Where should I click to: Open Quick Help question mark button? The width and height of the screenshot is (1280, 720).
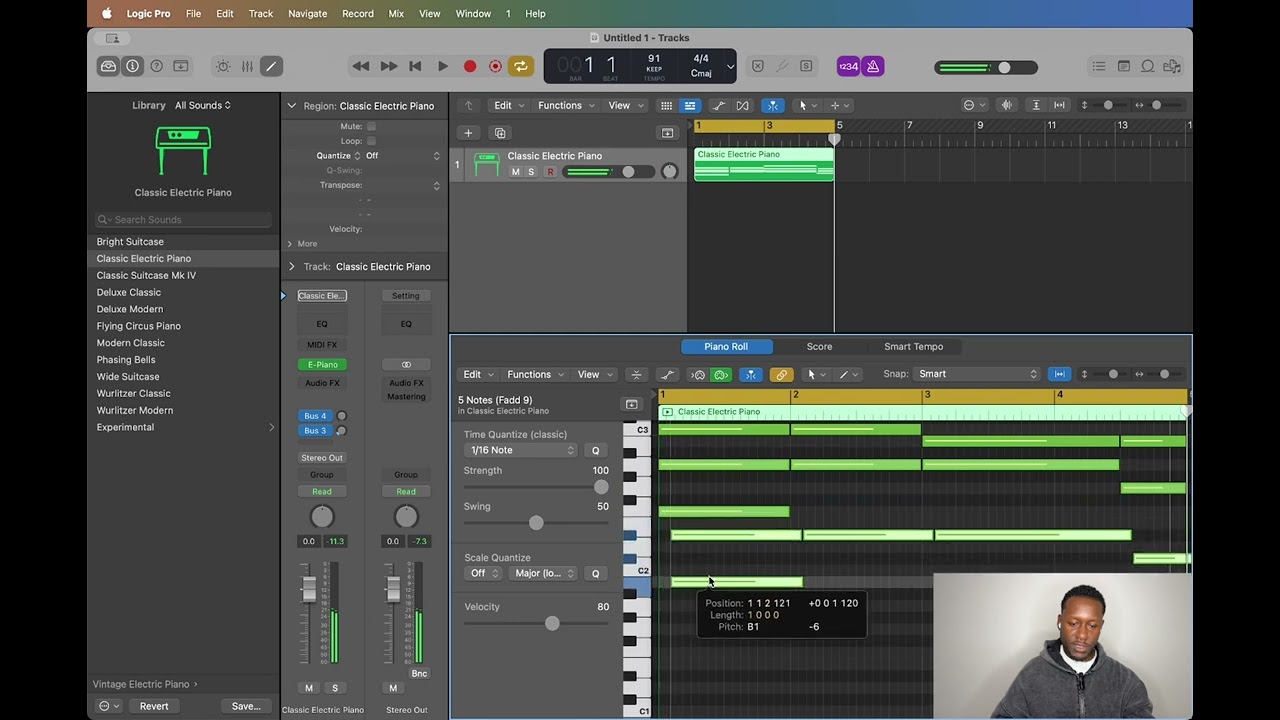pos(156,66)
